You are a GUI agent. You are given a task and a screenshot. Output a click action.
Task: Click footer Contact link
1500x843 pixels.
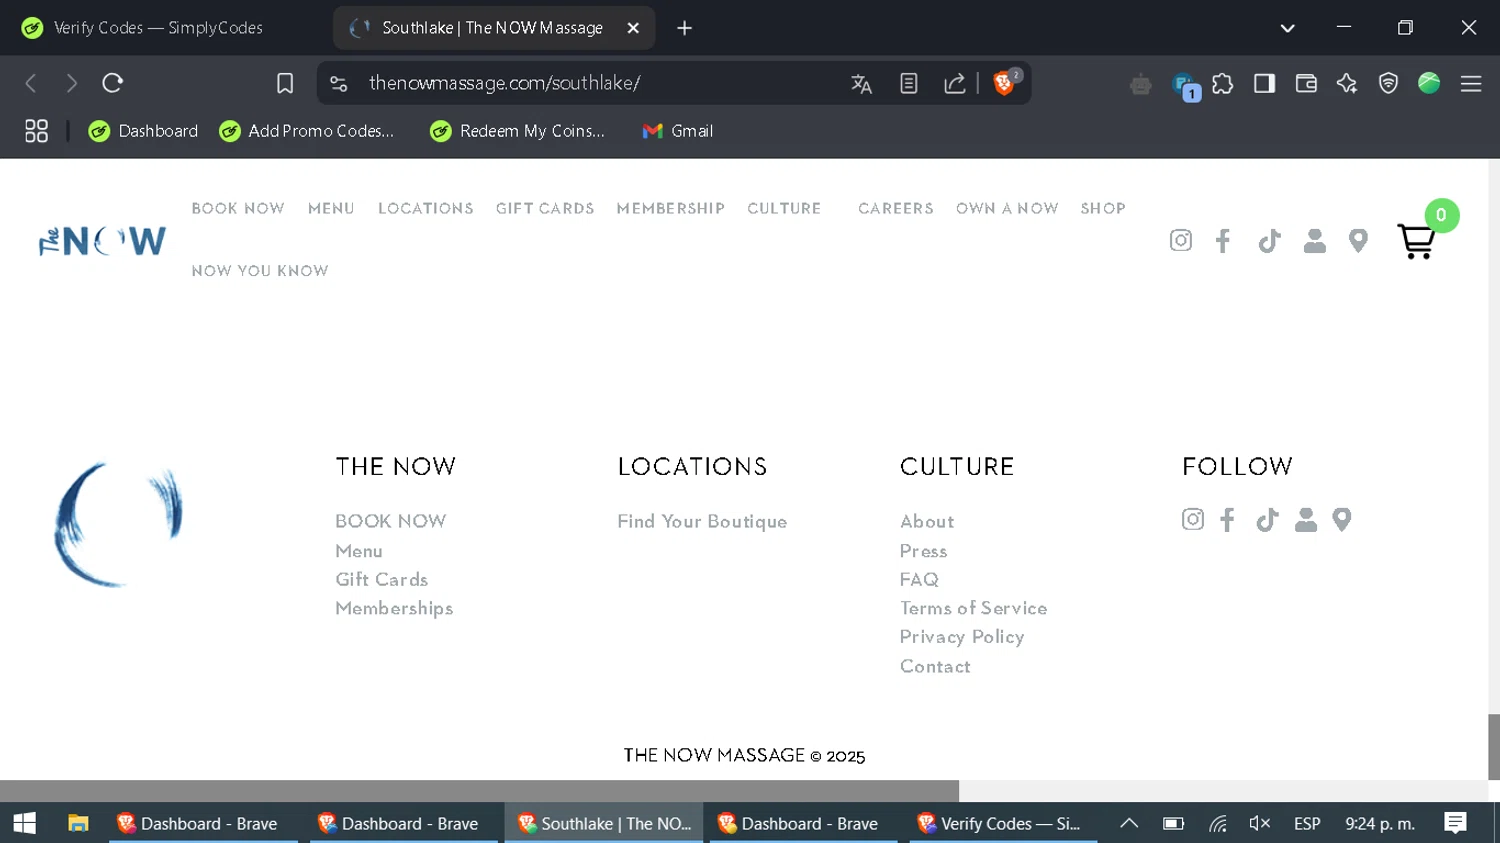[935, 666]
